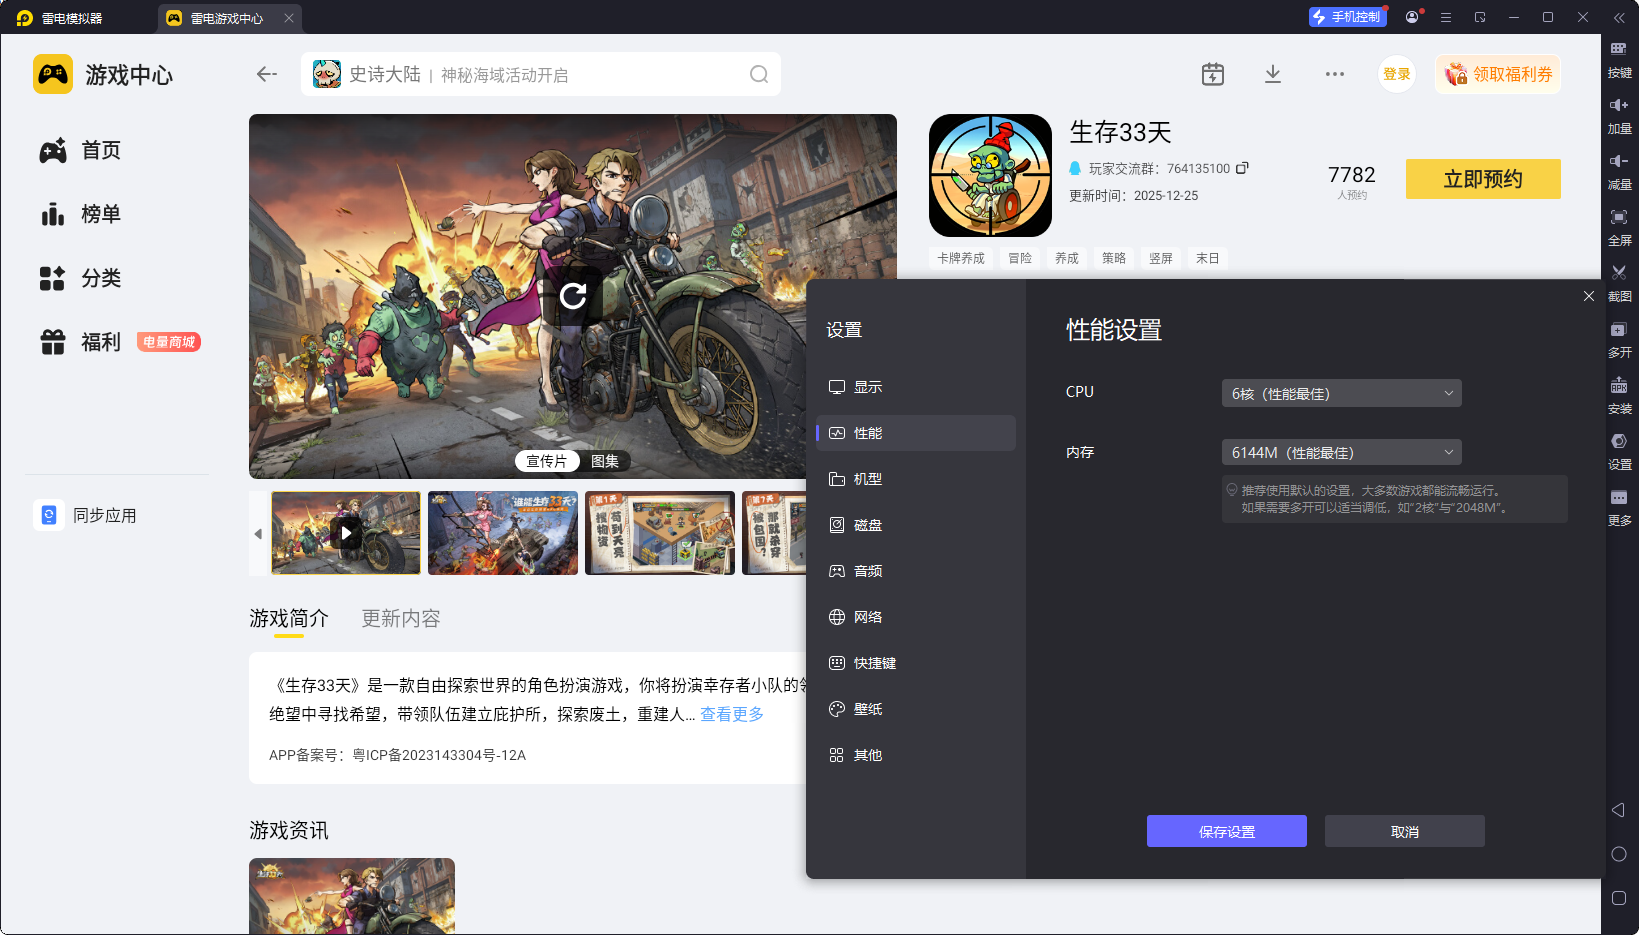Screen dimensions: 1639x935
Task: Open the calendar check-in icon
Action: point(1213,74)
